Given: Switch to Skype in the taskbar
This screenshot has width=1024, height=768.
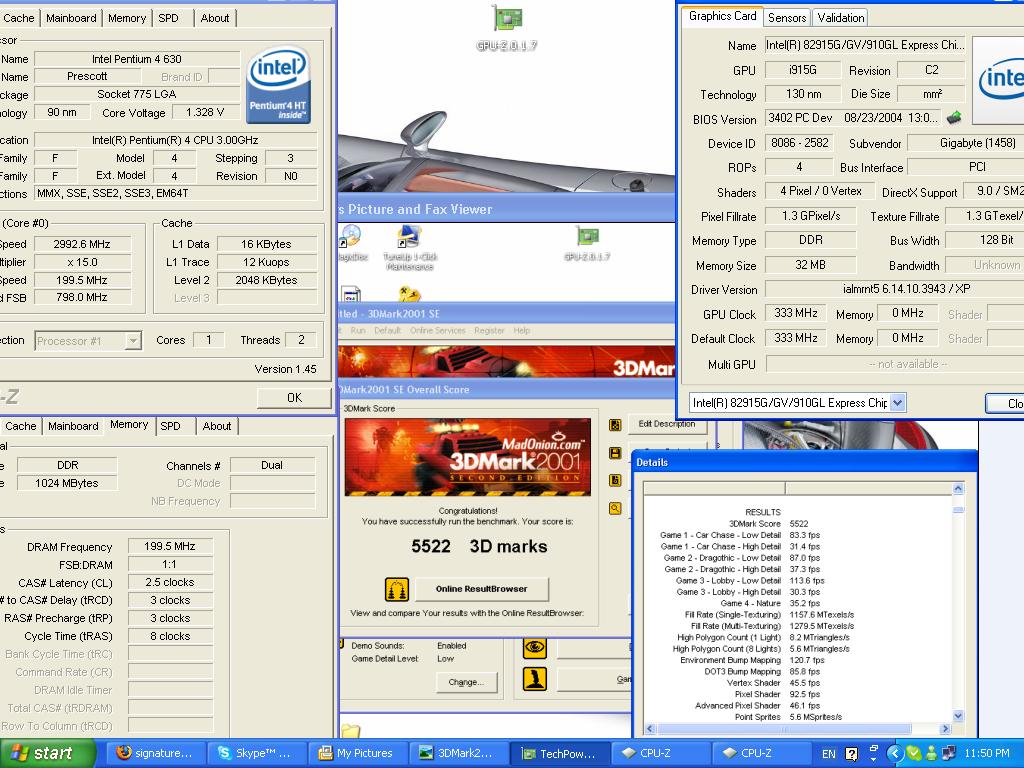Looking at the screenshot, I should coord(256,753).
